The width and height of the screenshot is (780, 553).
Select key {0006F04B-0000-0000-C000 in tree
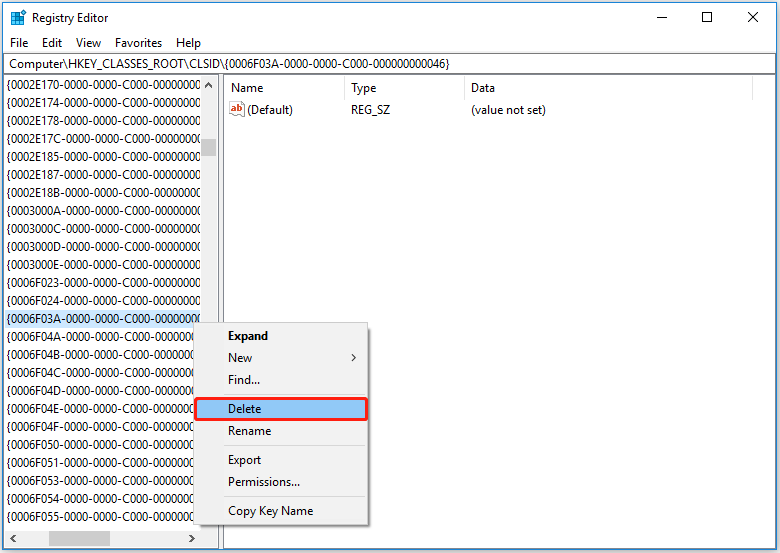[99, 355]
